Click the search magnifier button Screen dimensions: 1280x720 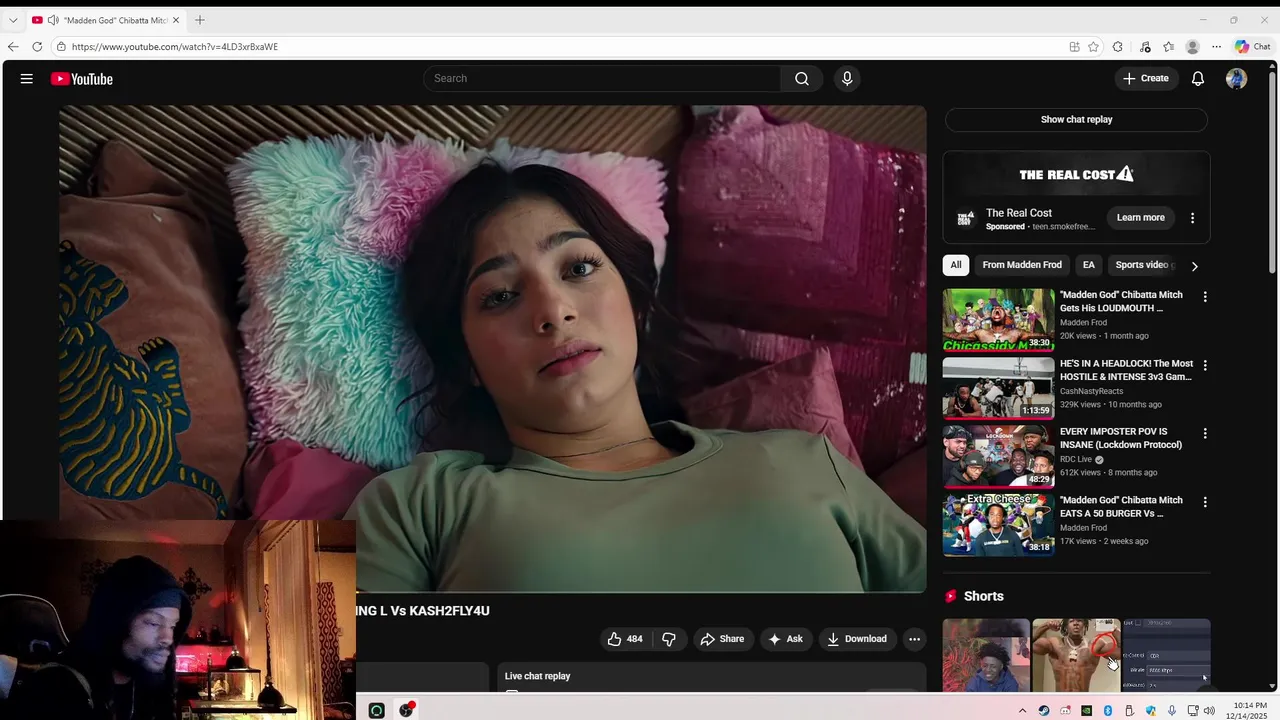802,79
